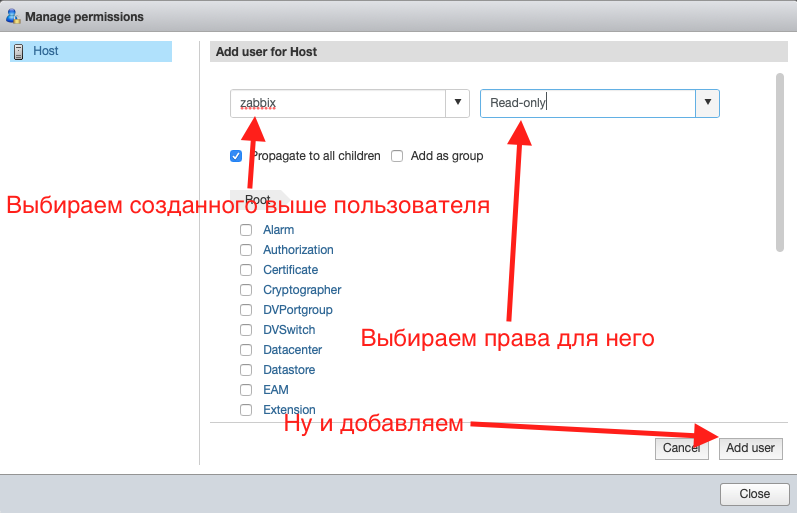Click the privileges list vertical scrollbar
The width and height of the screenshot is (797, 513).
pos(780,160)
